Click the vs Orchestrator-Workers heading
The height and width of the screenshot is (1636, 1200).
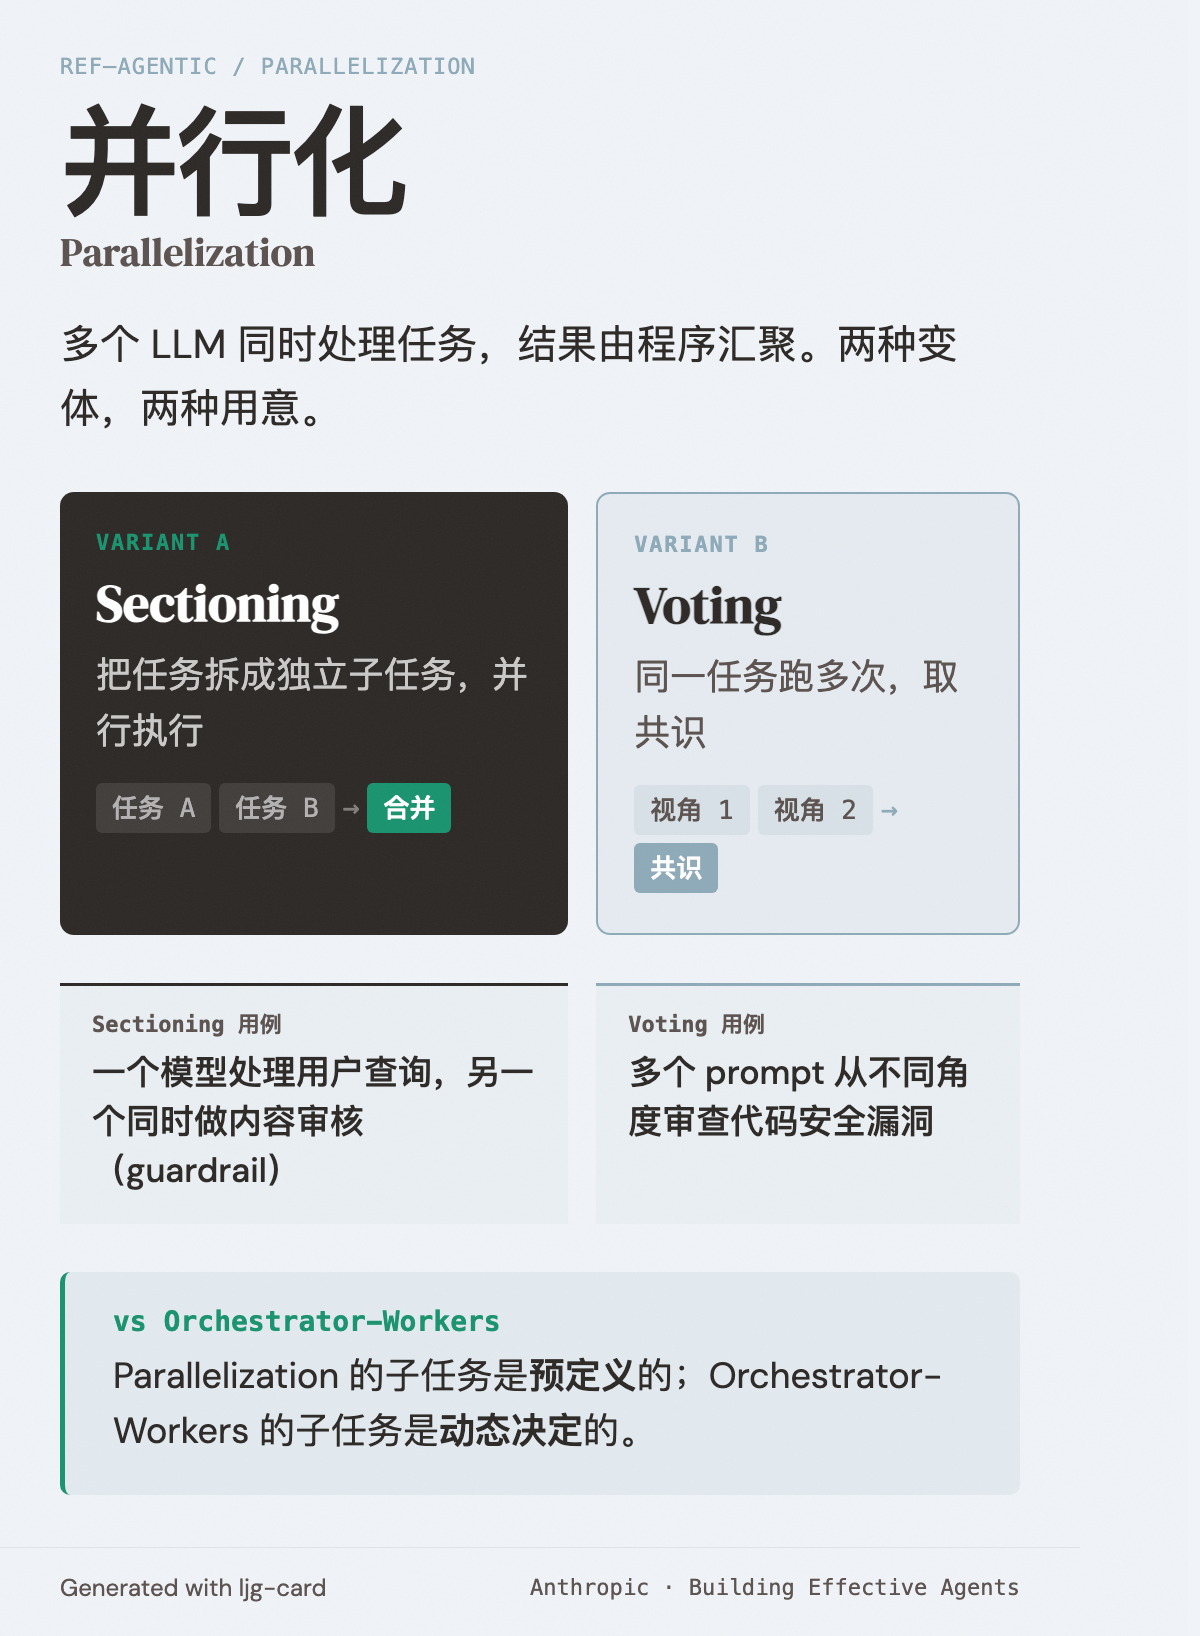[306, 1321]
